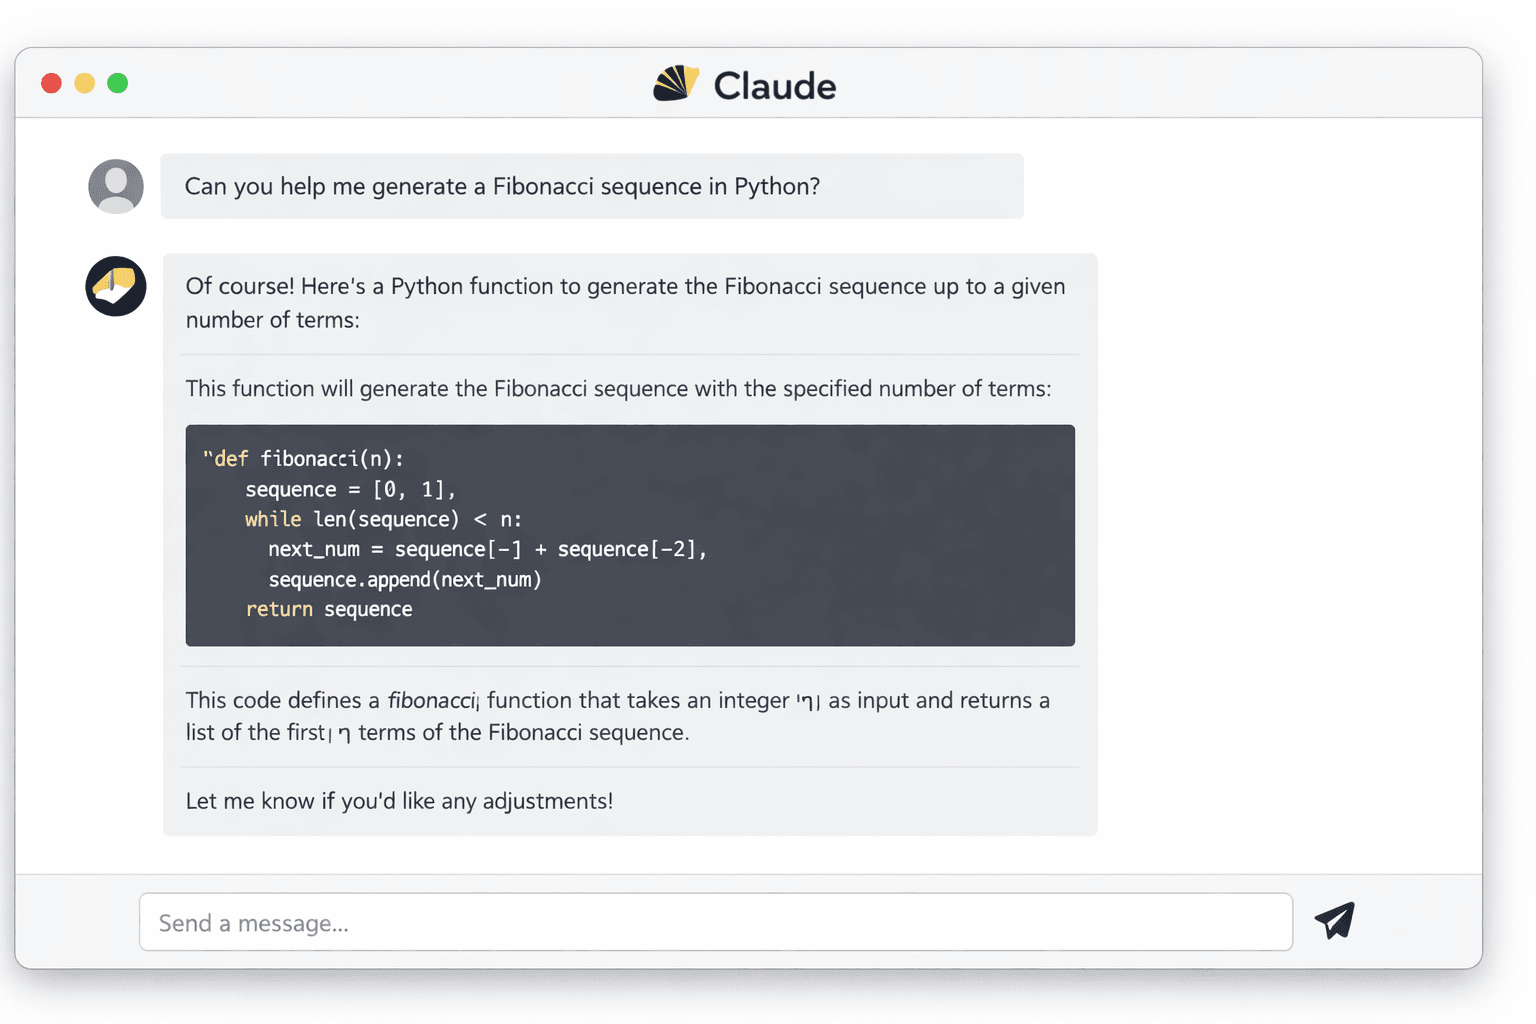Click the "This function will generate" sentence
The width and height of the screenshot is (1536, 1024).
[618, 388]
